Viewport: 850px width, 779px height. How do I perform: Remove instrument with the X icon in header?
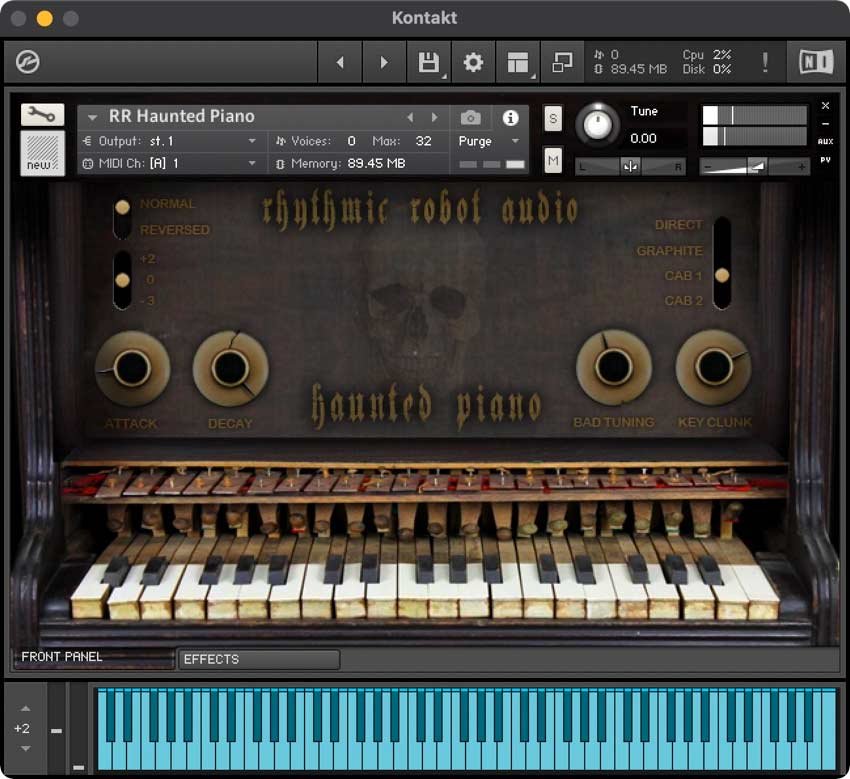point(825,105)
